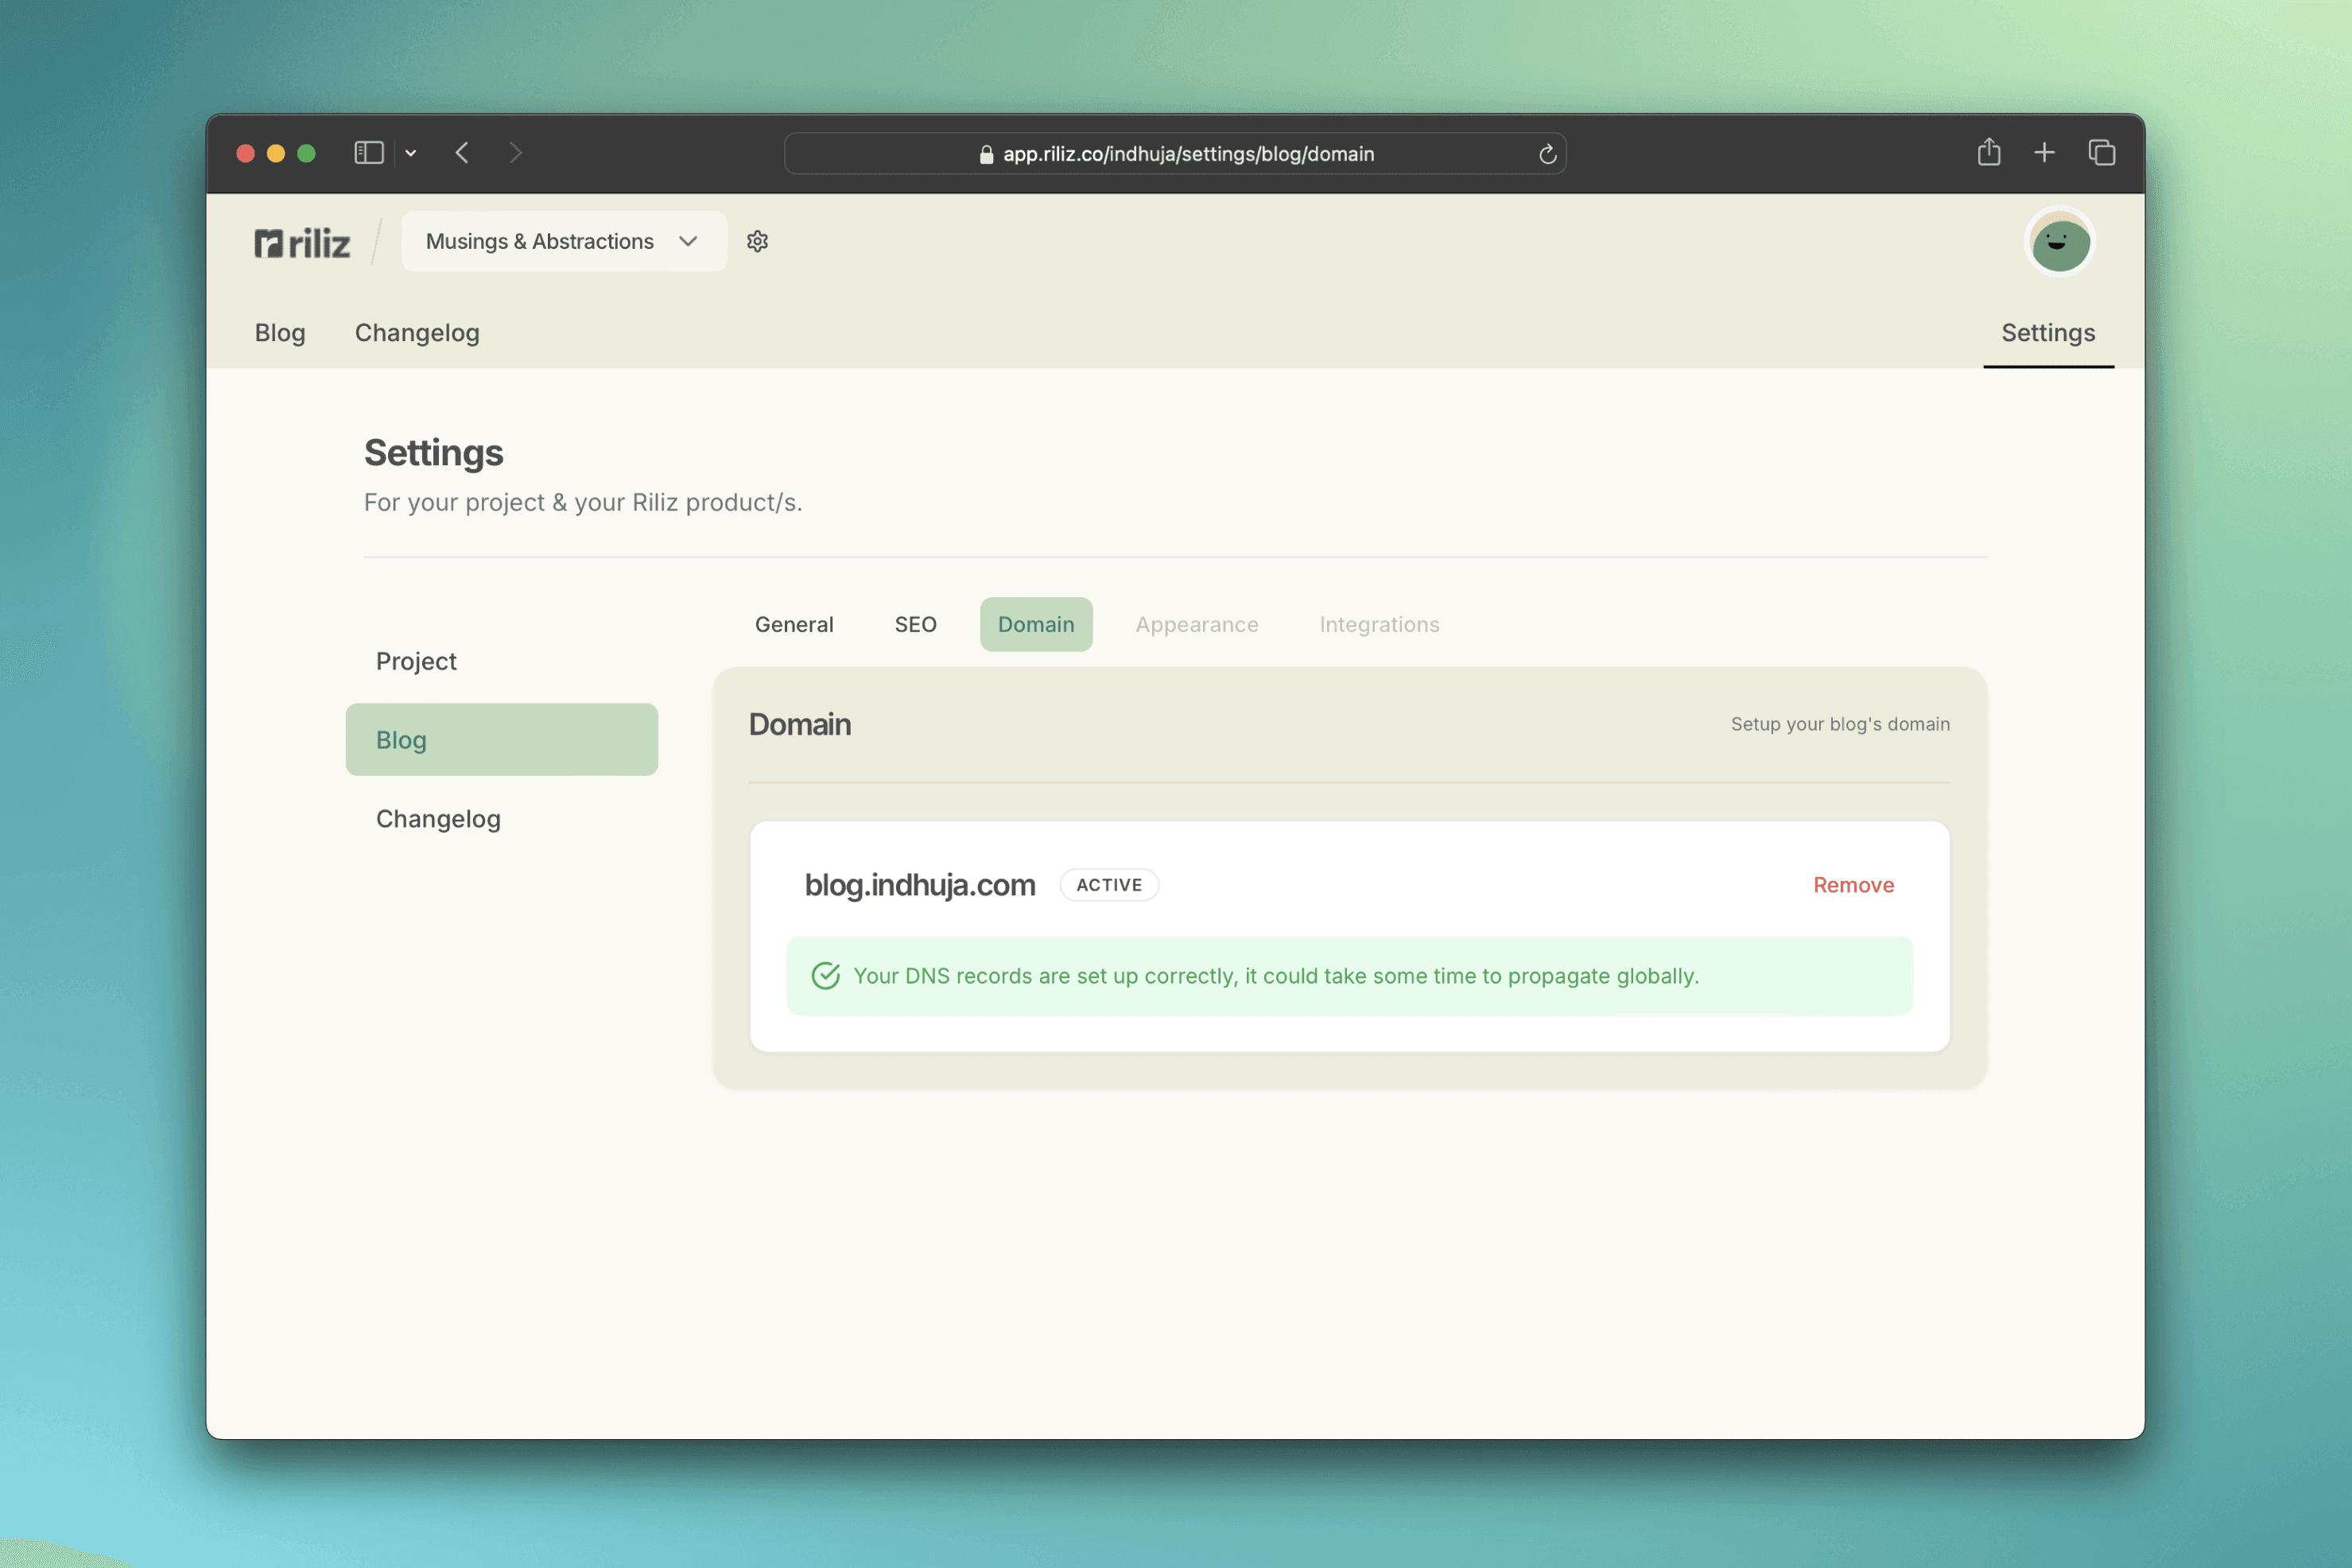
Task: Open the settings gear icon
Action: pos(758,240)
